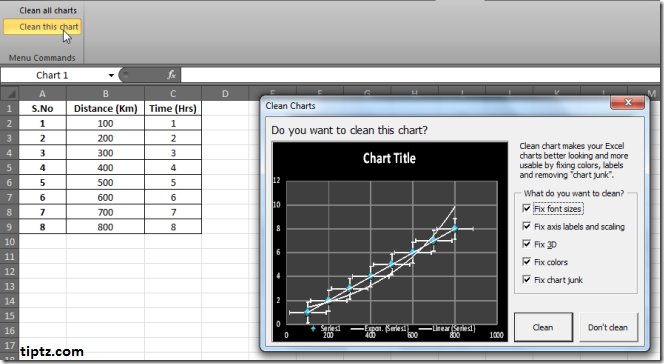Select column A header
The image size is (664, 364).
(42, 94)
